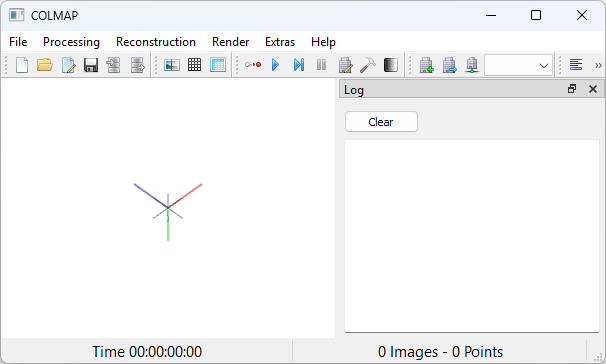The height and width of the screenshot is (364, 606).
Task: Save project with the floppy disk icon
Action: pyautogui.click(x=91, y=65)
